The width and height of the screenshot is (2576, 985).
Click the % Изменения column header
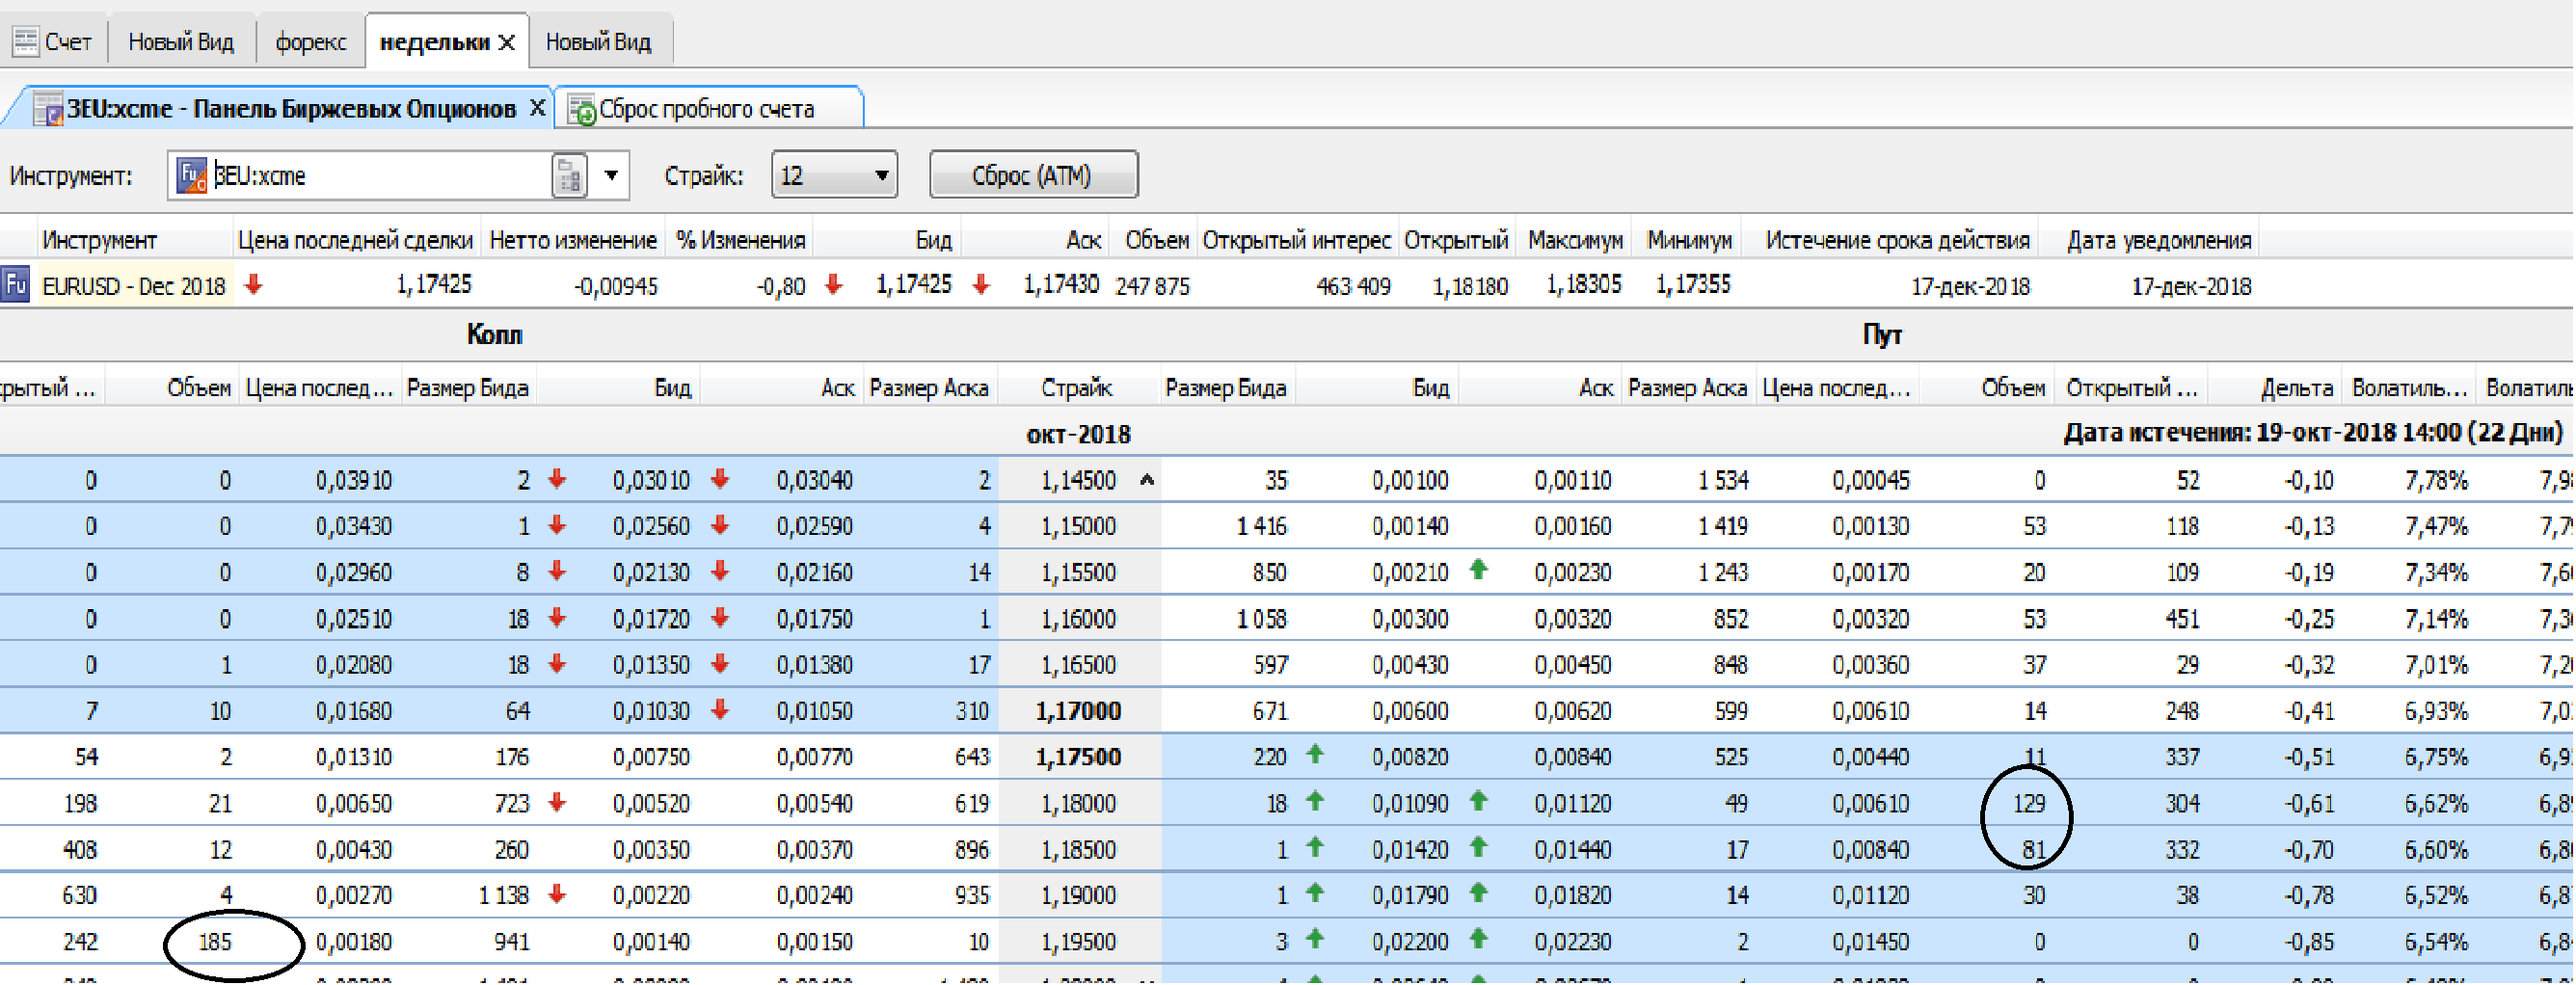(x=740, y=240)
